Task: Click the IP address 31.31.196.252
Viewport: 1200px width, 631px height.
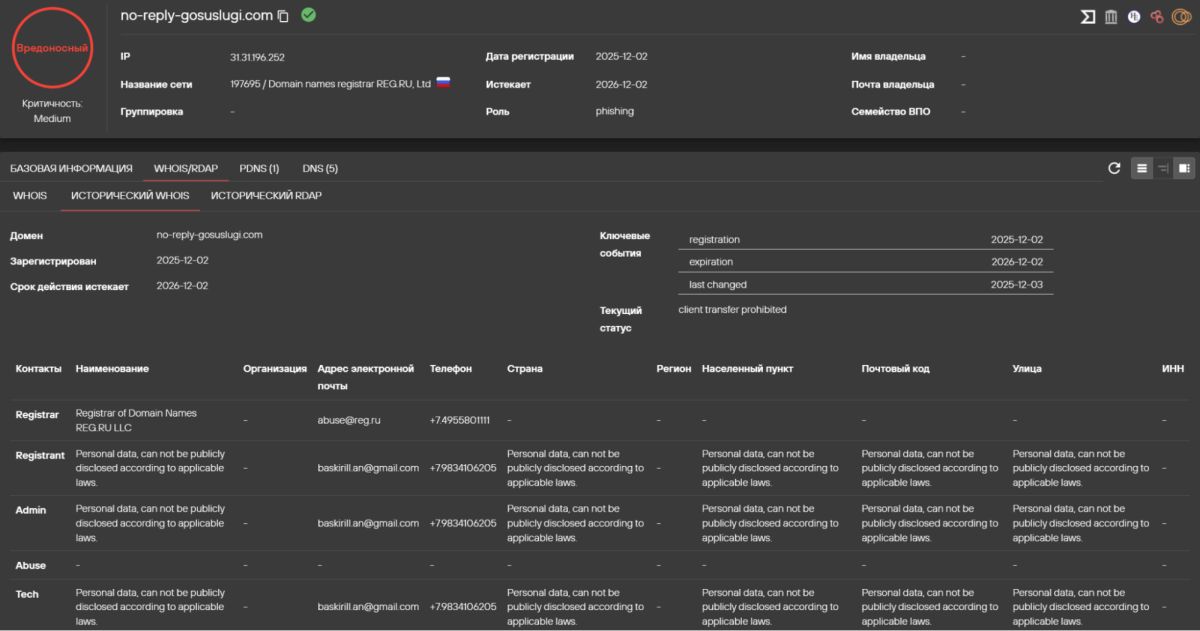Action: [x=257, y=57]
